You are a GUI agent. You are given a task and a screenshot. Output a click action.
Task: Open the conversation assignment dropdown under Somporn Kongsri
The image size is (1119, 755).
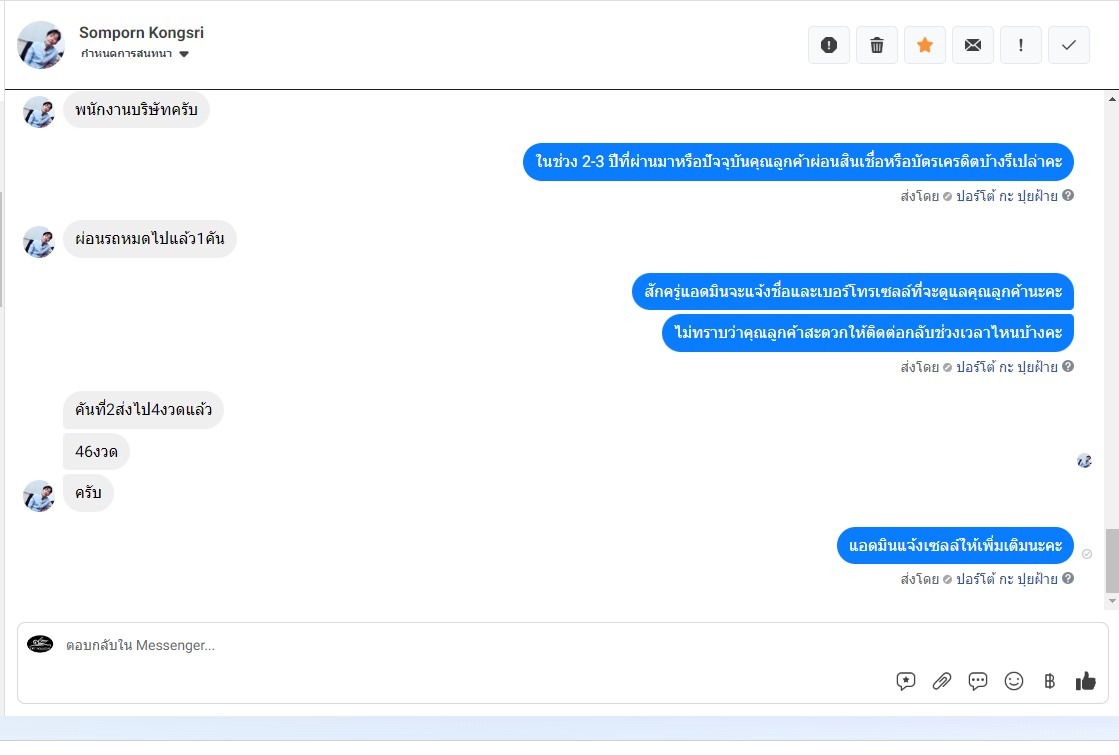(x=134, y=54)
